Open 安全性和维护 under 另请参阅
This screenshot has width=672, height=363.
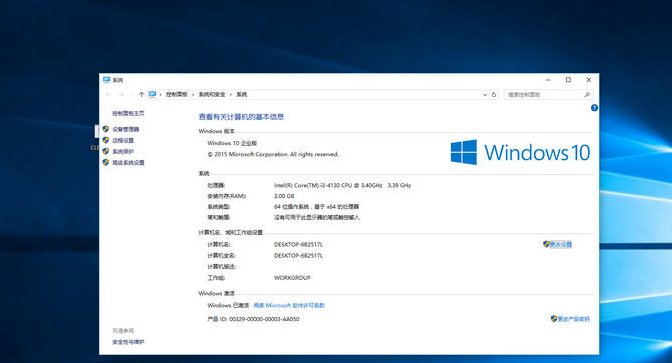(128, 342)
